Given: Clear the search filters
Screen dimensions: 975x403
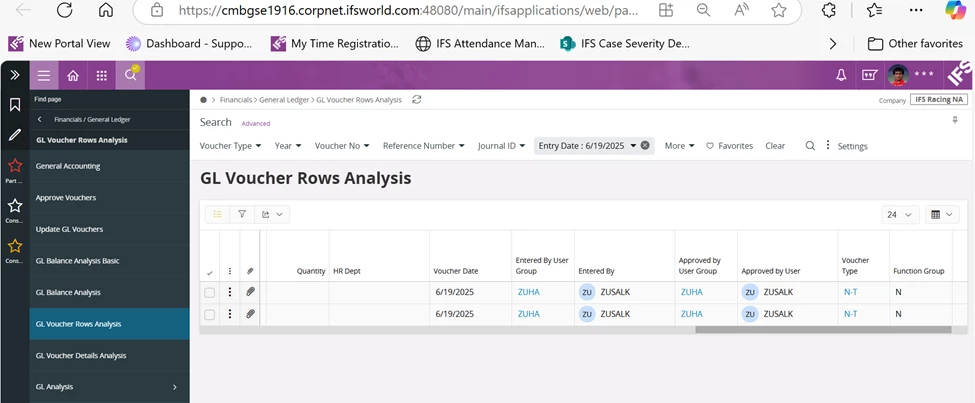Looking at the screenshot, I should (x=775, y=146).
